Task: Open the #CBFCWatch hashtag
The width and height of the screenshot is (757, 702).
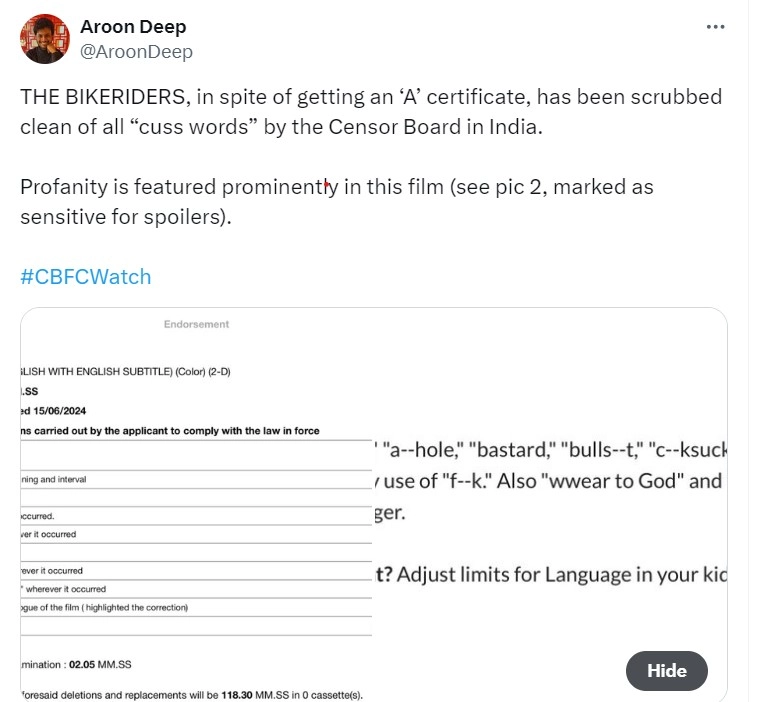Action: click(85, 276)
